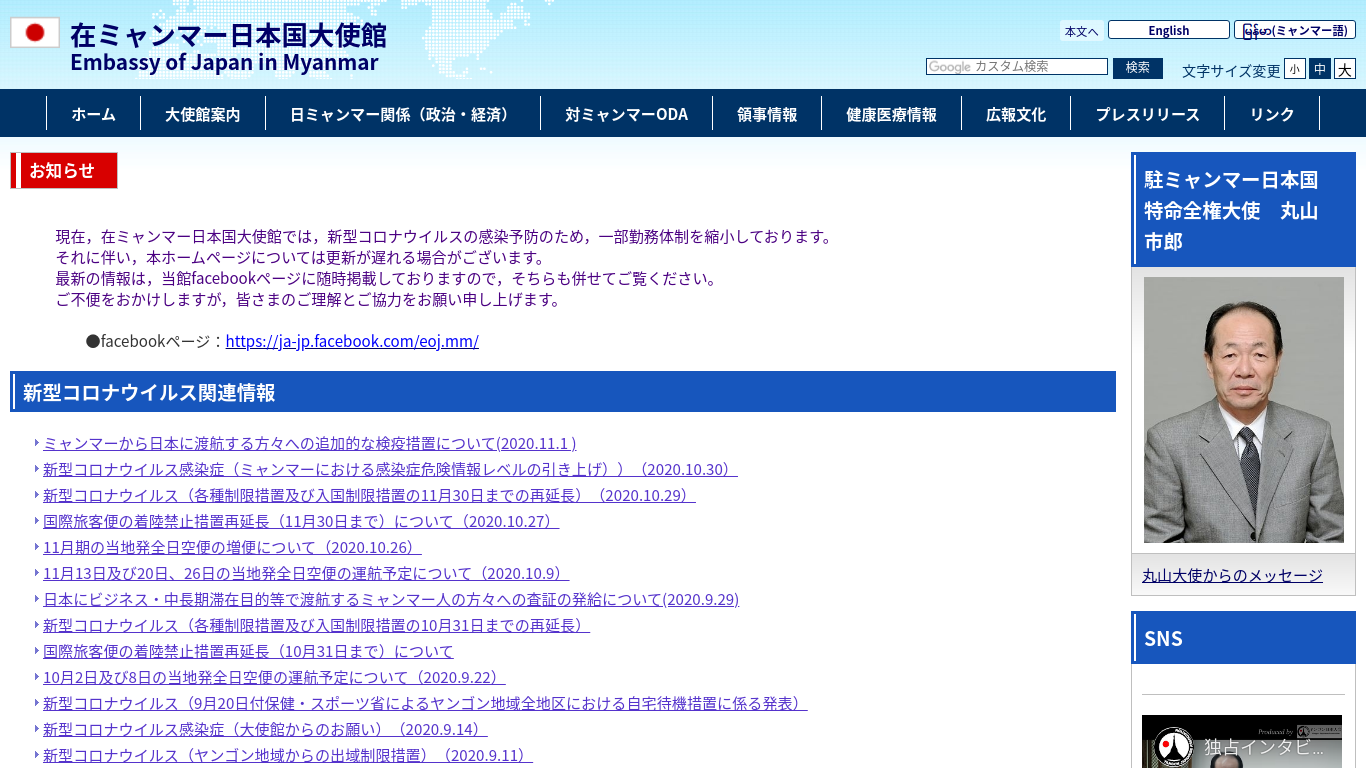The image size is (1366, 768).
Task: Open the 2020.11.1 additional quarantine measures link
Action: (309, 443)
